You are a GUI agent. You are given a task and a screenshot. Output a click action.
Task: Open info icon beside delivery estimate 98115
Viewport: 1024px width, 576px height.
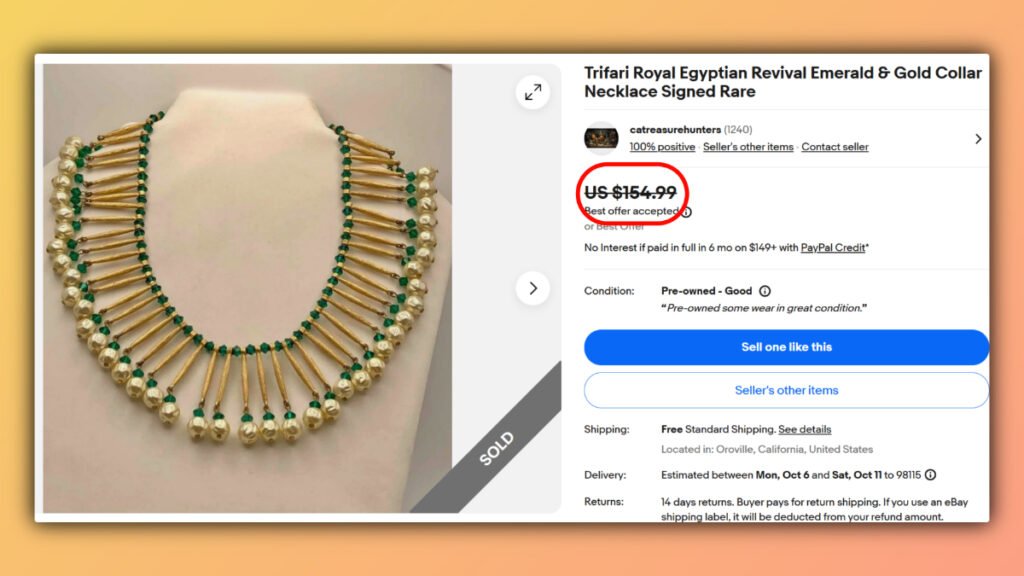(930, 475)
